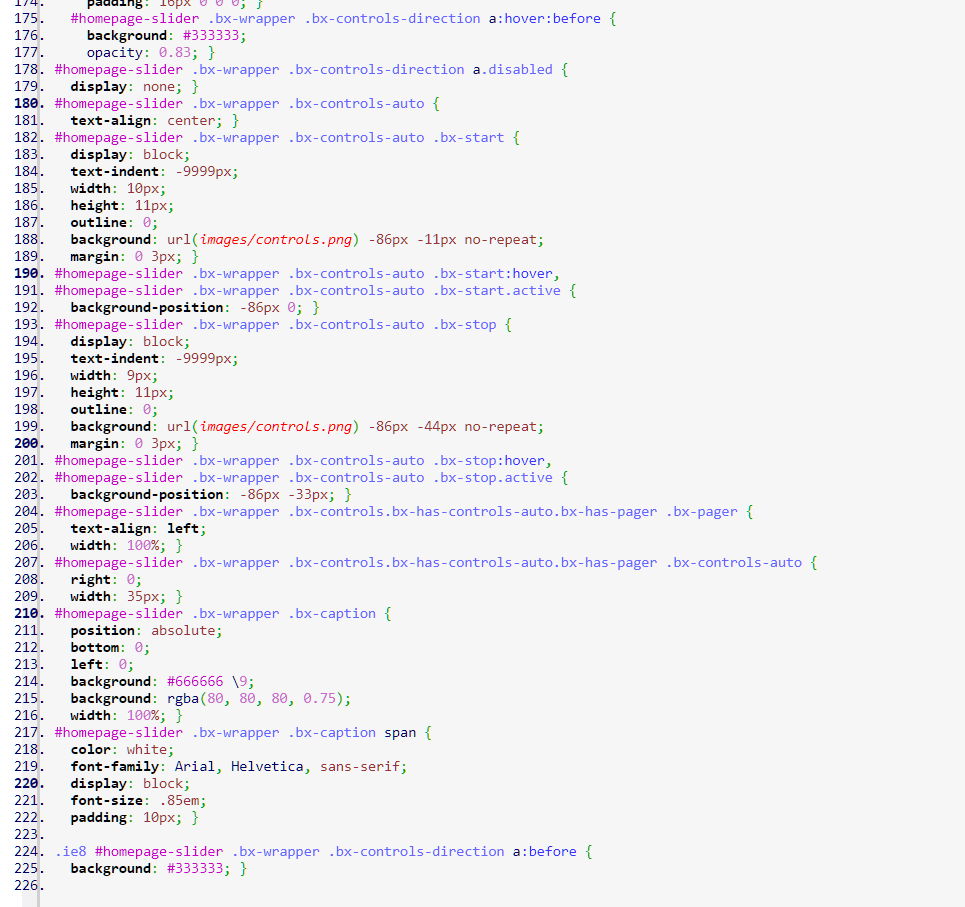Image resolution: width=965 pixels, height=907 pixels.
Task: Click 'background: #333333;' on line 176
Action: tap(166, 36)
